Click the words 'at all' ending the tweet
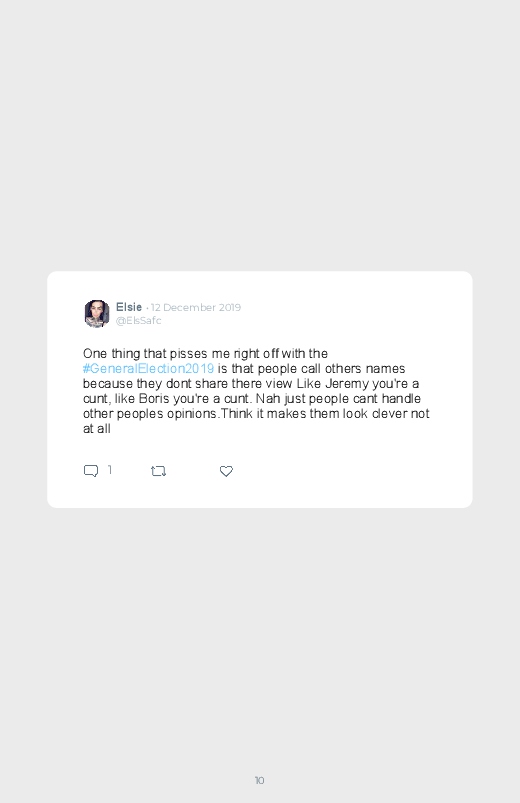This screenshot has height=803, width=520. [x=97, y=429]
